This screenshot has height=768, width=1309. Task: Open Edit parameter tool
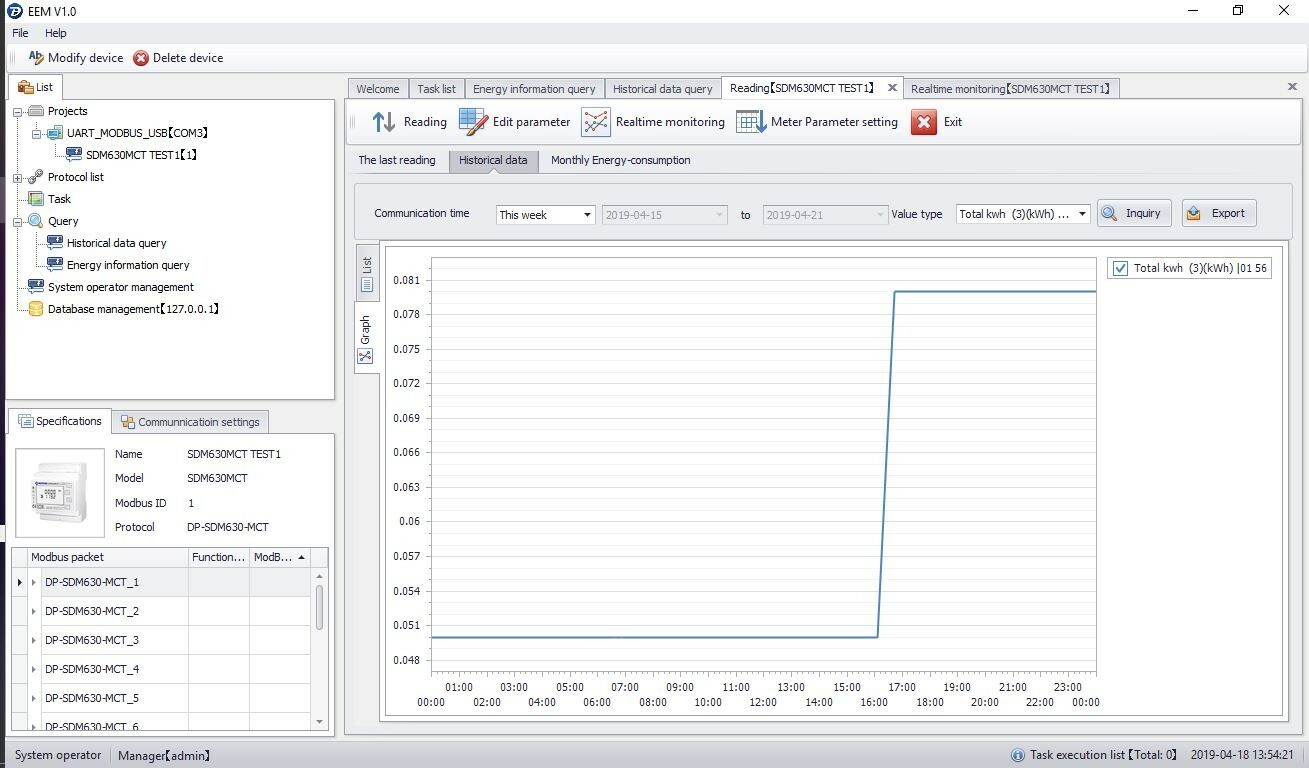473,122
